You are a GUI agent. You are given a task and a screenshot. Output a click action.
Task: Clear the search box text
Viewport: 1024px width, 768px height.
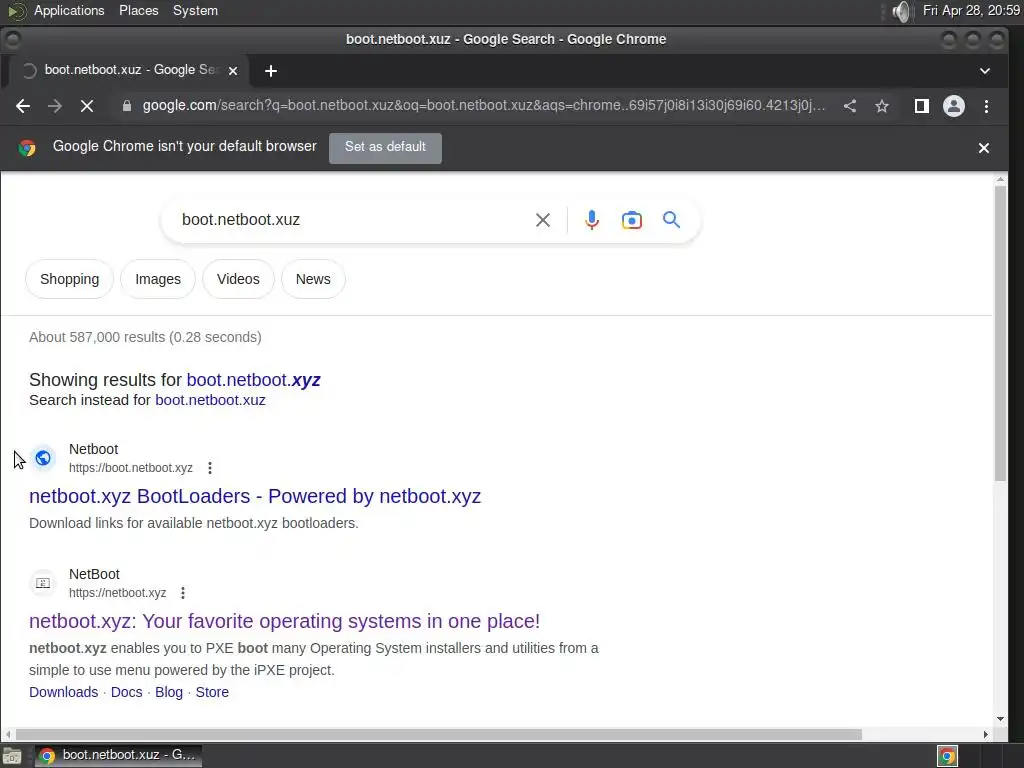(x=543, y=220)
